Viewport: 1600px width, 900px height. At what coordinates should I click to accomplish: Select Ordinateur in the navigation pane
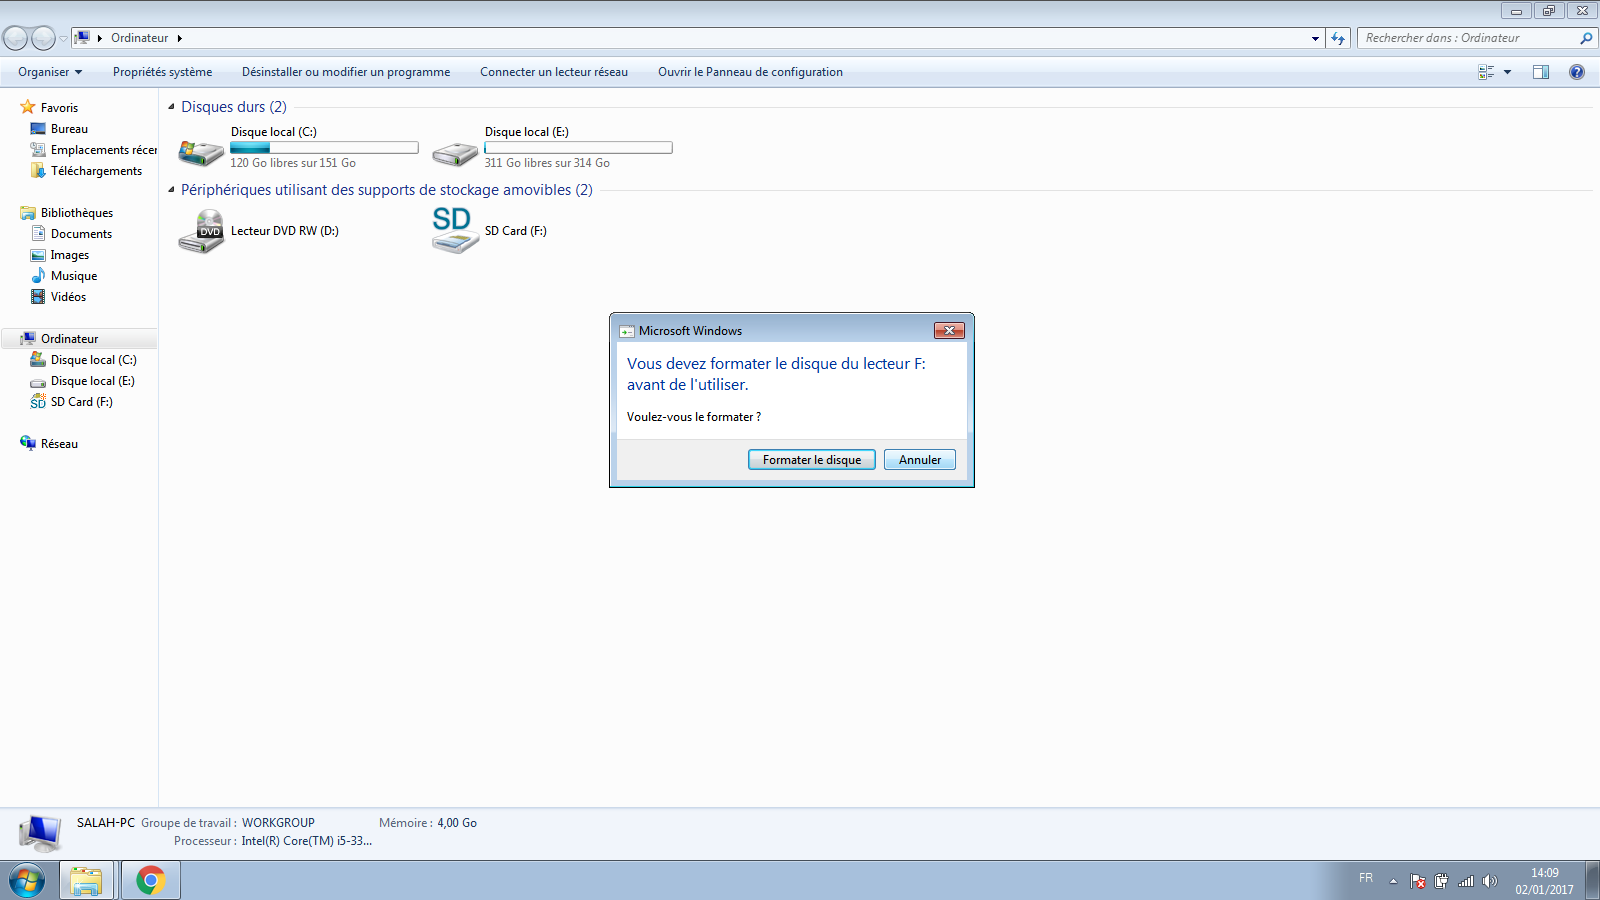(x=70, y=339)
